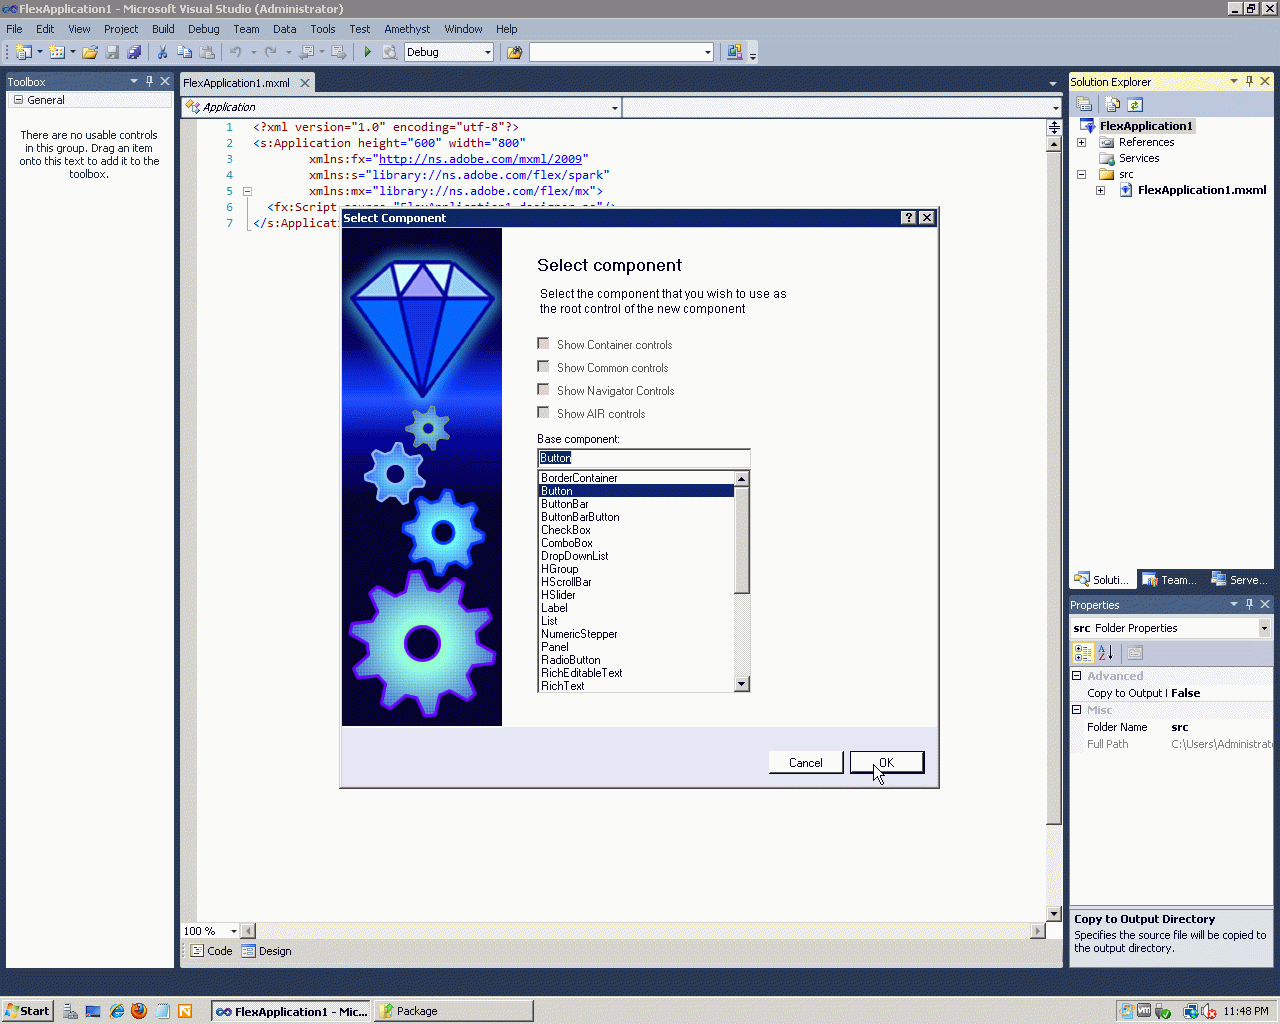Click the Save toolbar icon
1280x1024 pixels.
(112, 52)
